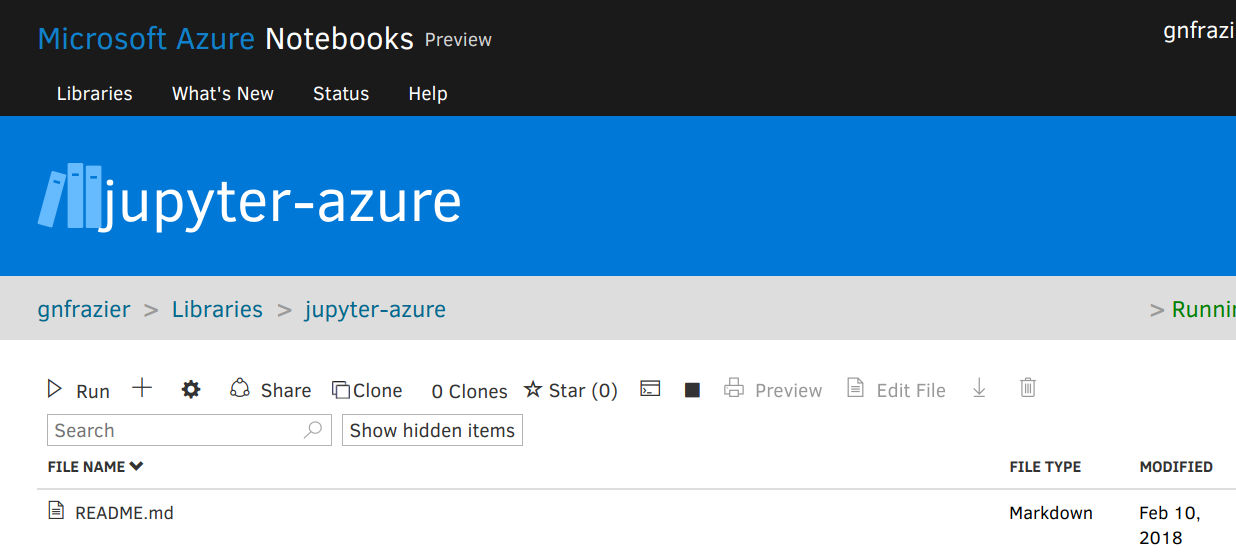Click the 0 Clones text

469,391
